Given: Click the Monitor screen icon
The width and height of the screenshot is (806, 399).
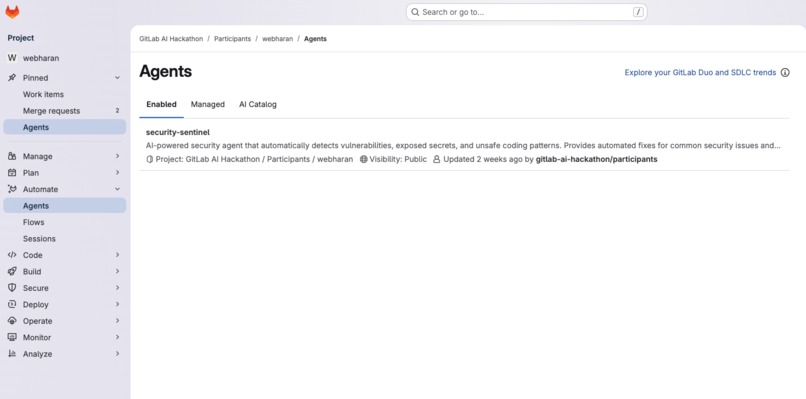Looking at the screenshot, I should [12, 337].
